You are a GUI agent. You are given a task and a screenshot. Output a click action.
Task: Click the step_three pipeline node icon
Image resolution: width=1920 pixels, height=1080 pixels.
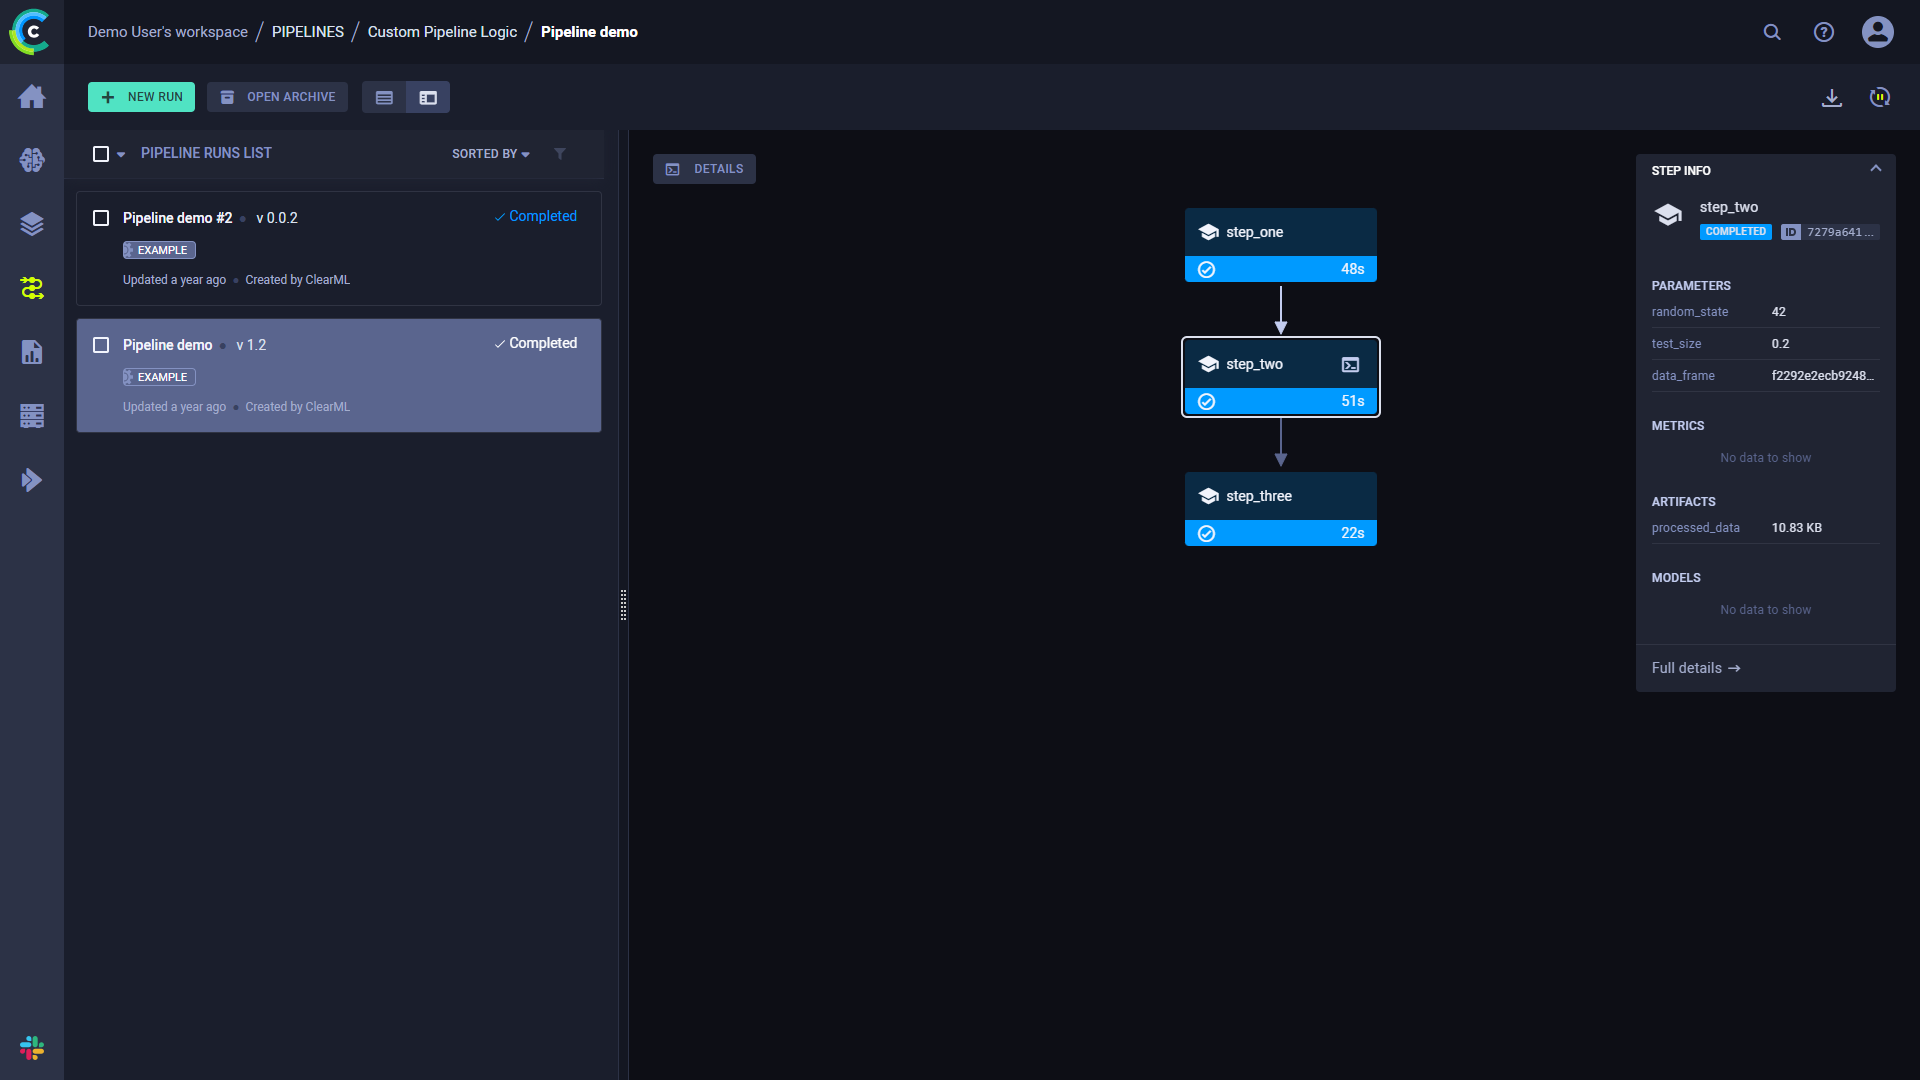pos(1208,496)
